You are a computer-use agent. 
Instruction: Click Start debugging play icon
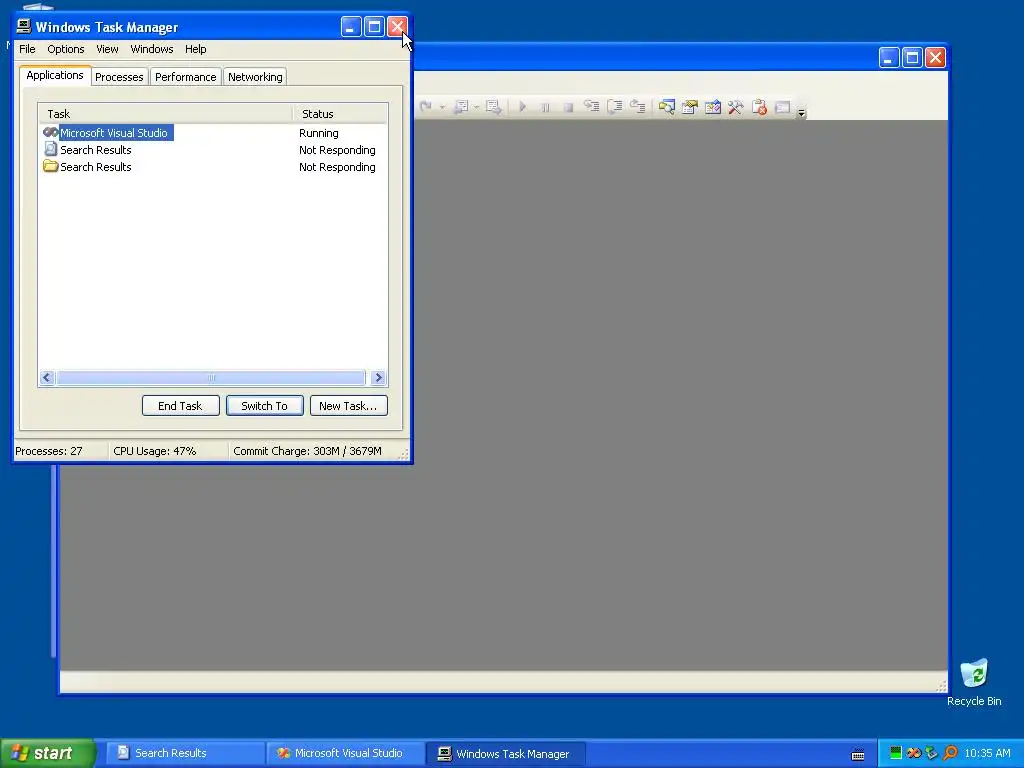pyautogui.click(x=522, y=106)
